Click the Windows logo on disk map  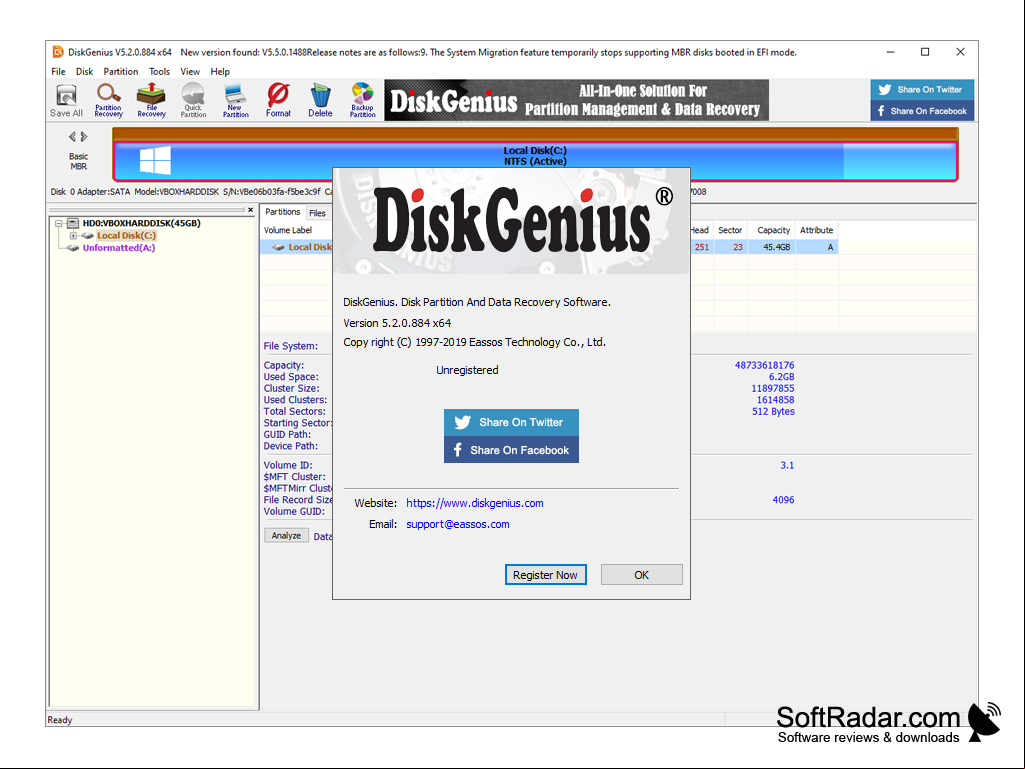(155, 161)
